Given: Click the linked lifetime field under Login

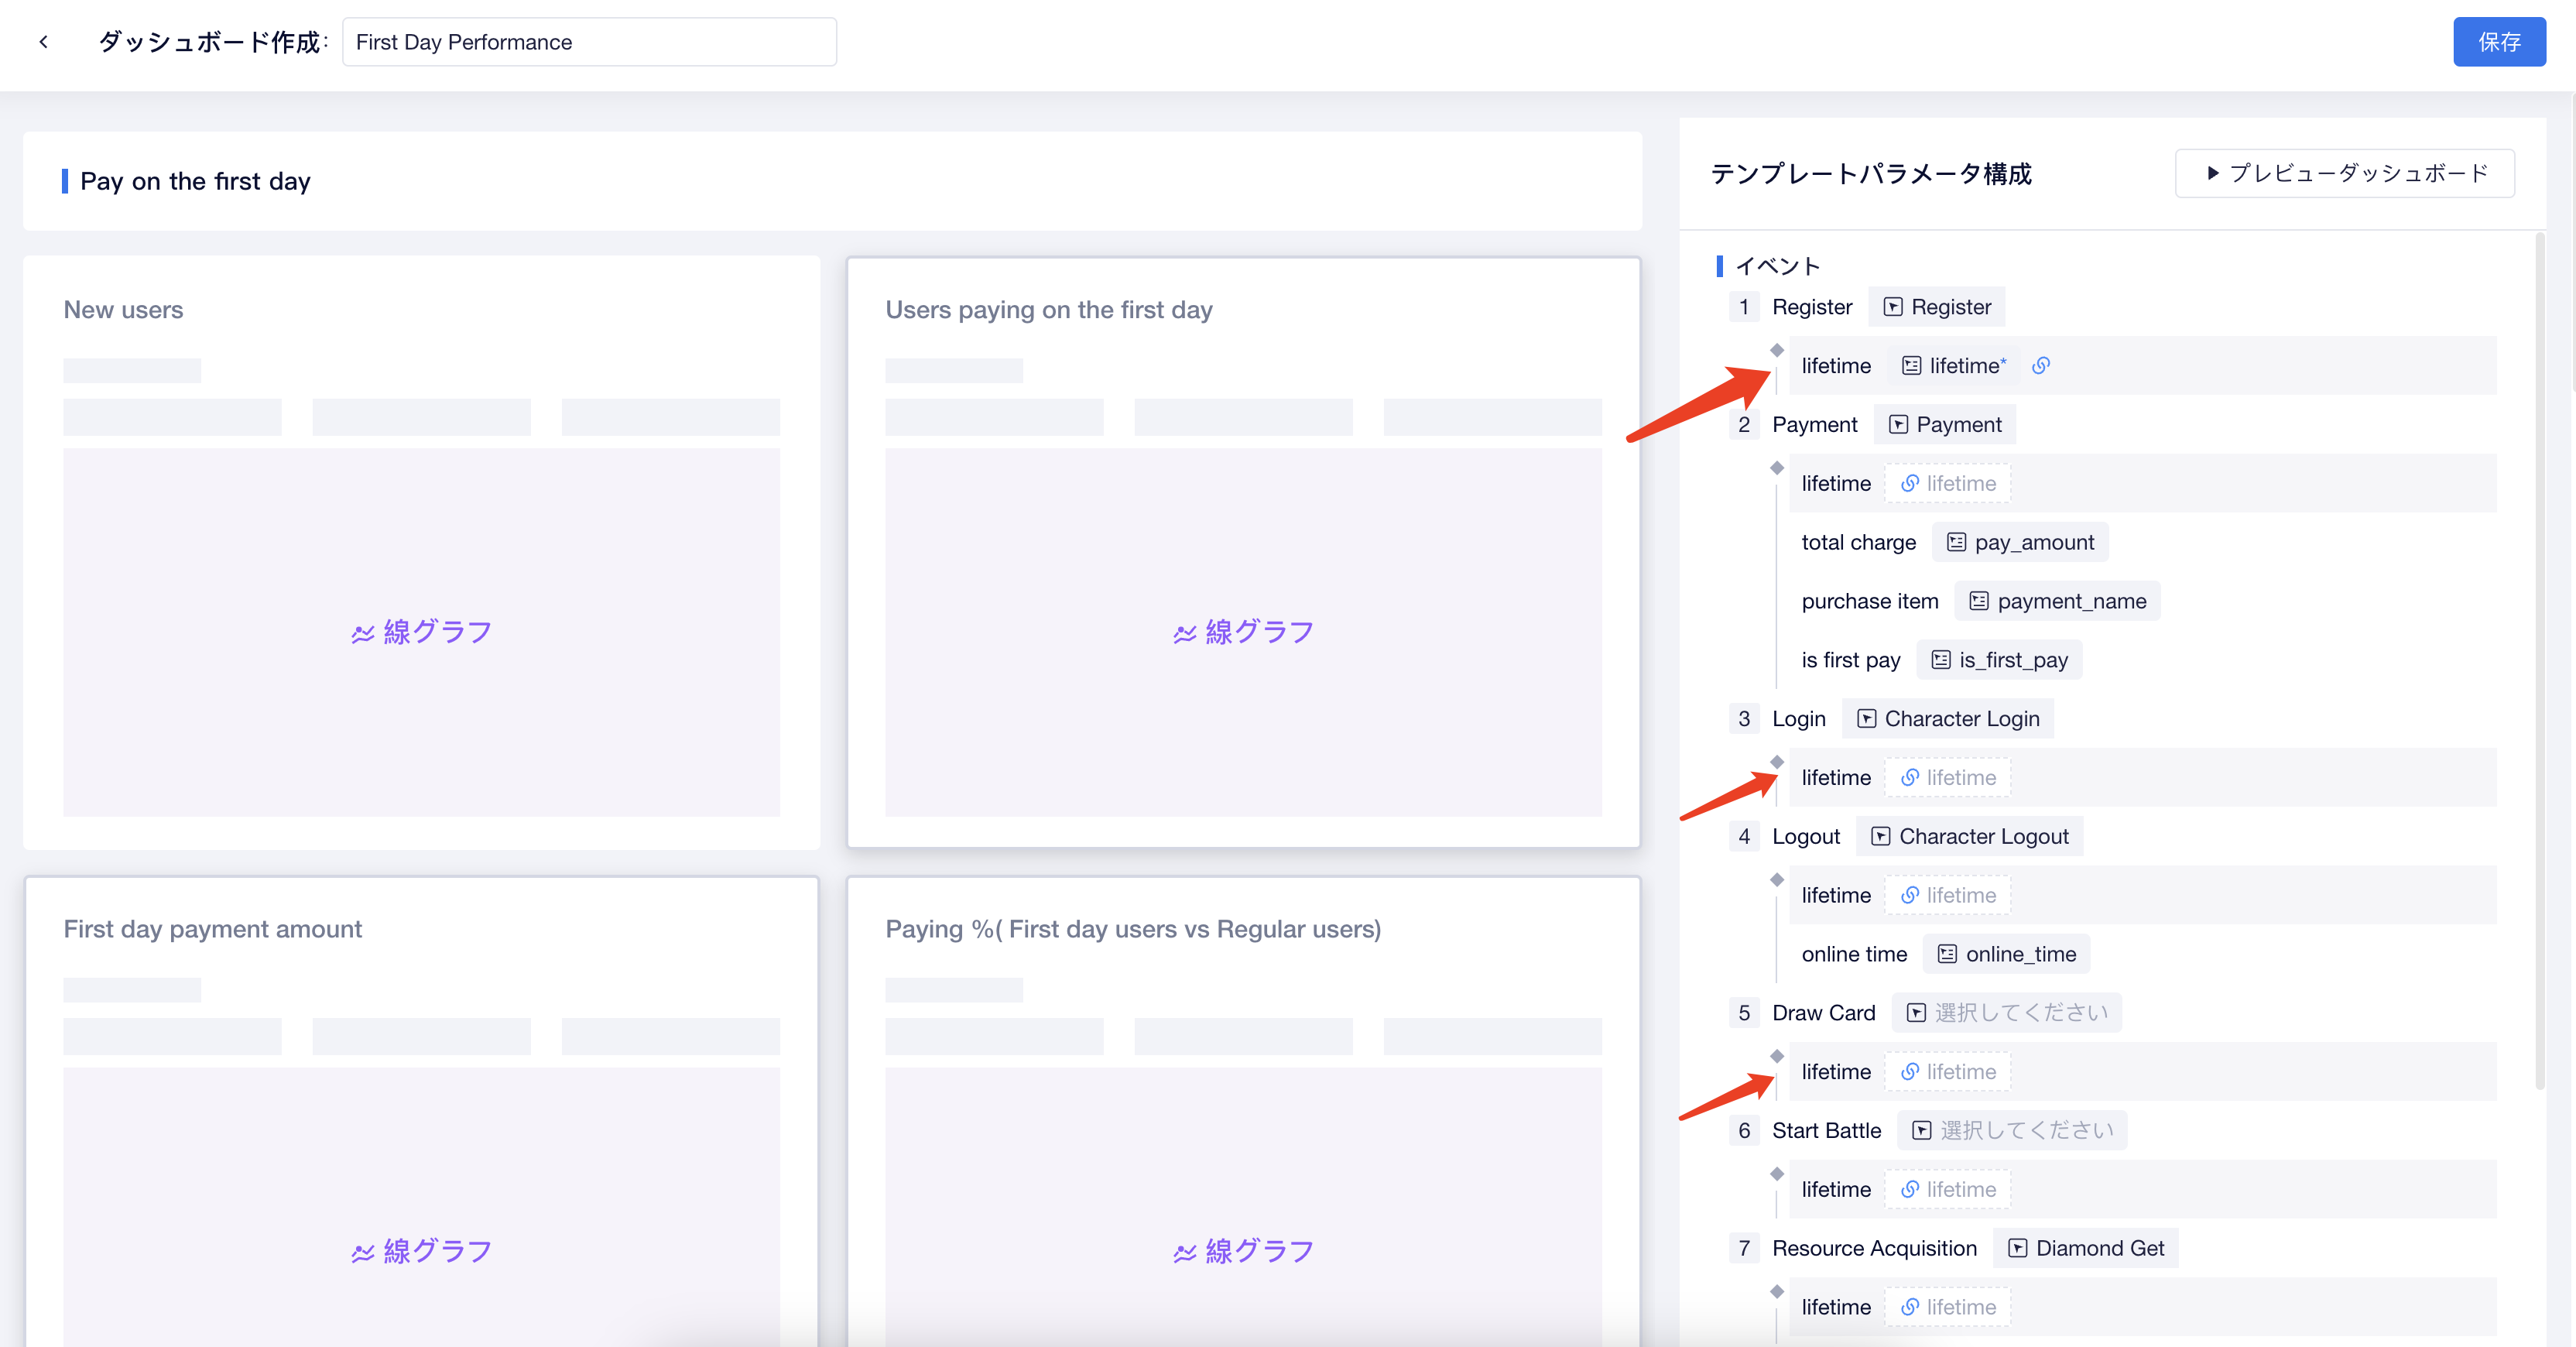Looking at the screenshot, I should click(1948, 778).
